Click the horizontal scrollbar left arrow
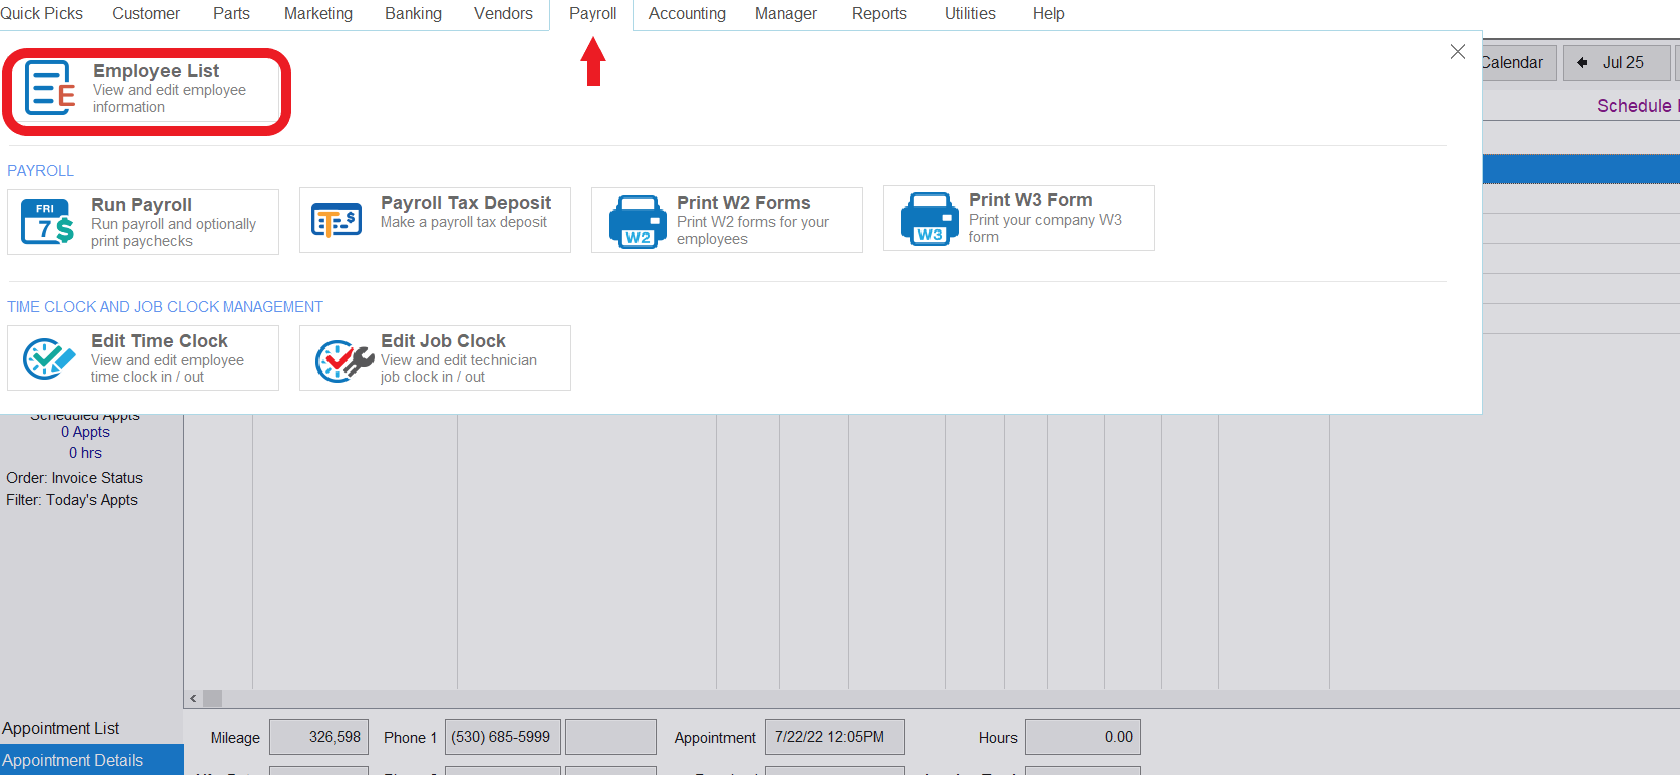1680x775 pixels. click(193, 699)
